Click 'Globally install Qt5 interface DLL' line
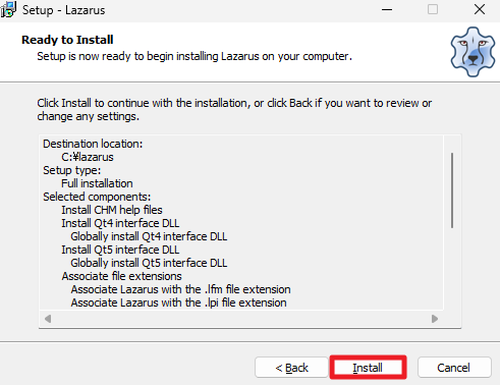 coord(149,263)
